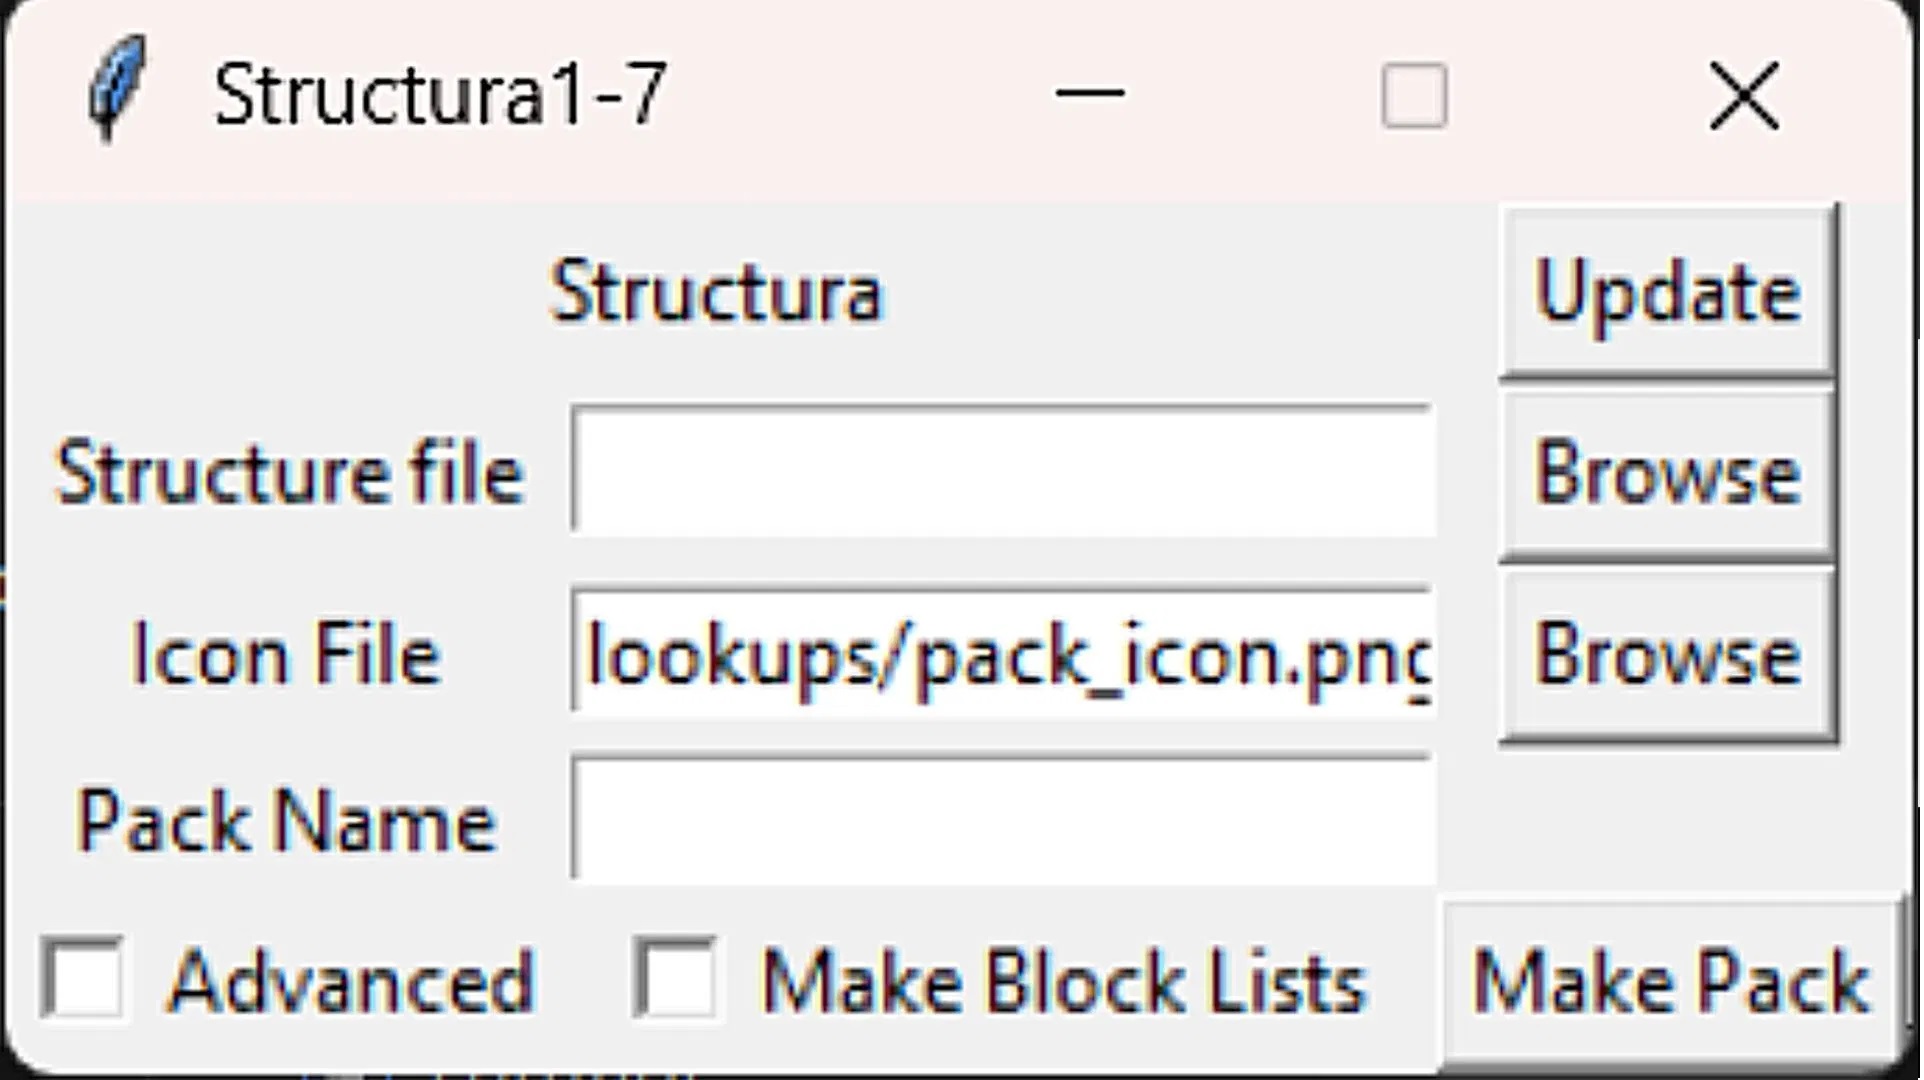Focus the Structure file text field
1924x1080 pixels.
(x=1003, y=470)
